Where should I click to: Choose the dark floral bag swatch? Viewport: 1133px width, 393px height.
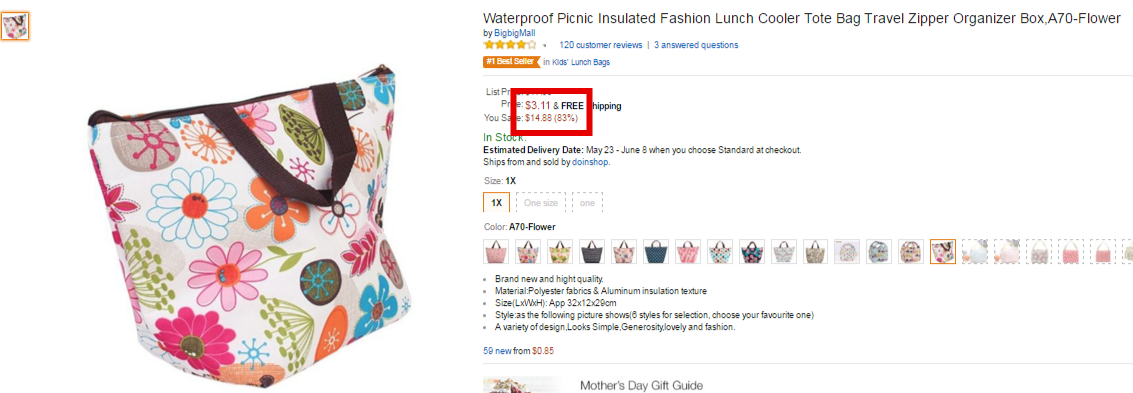click(x=751, y=251)
